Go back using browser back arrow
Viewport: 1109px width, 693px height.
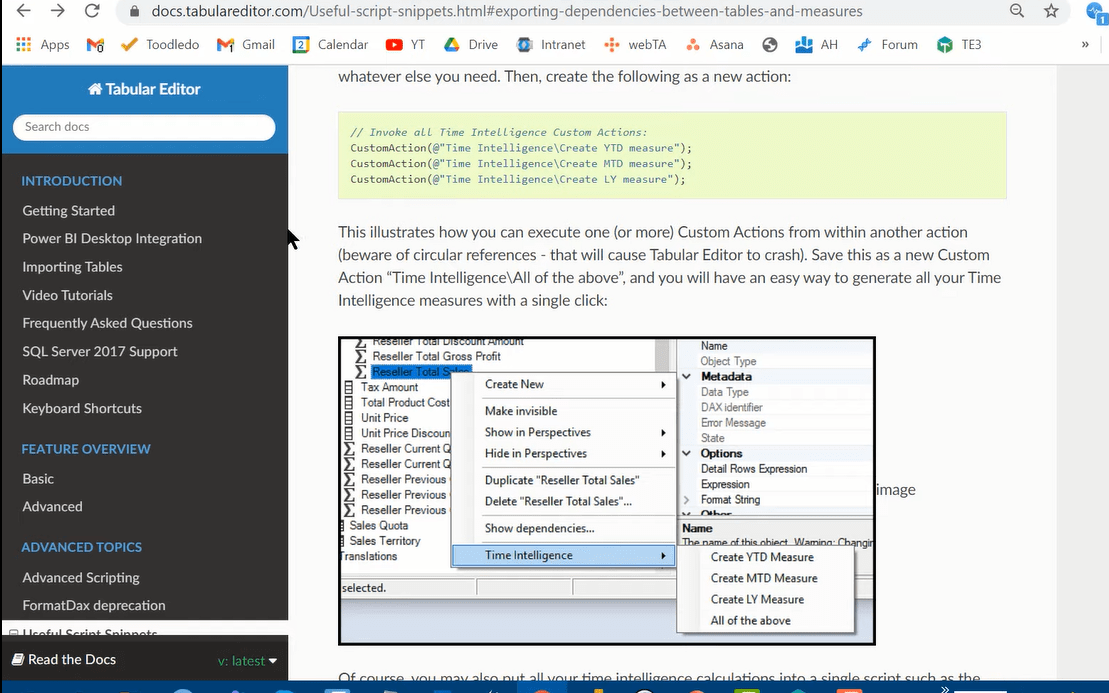(x=23, y=11)
